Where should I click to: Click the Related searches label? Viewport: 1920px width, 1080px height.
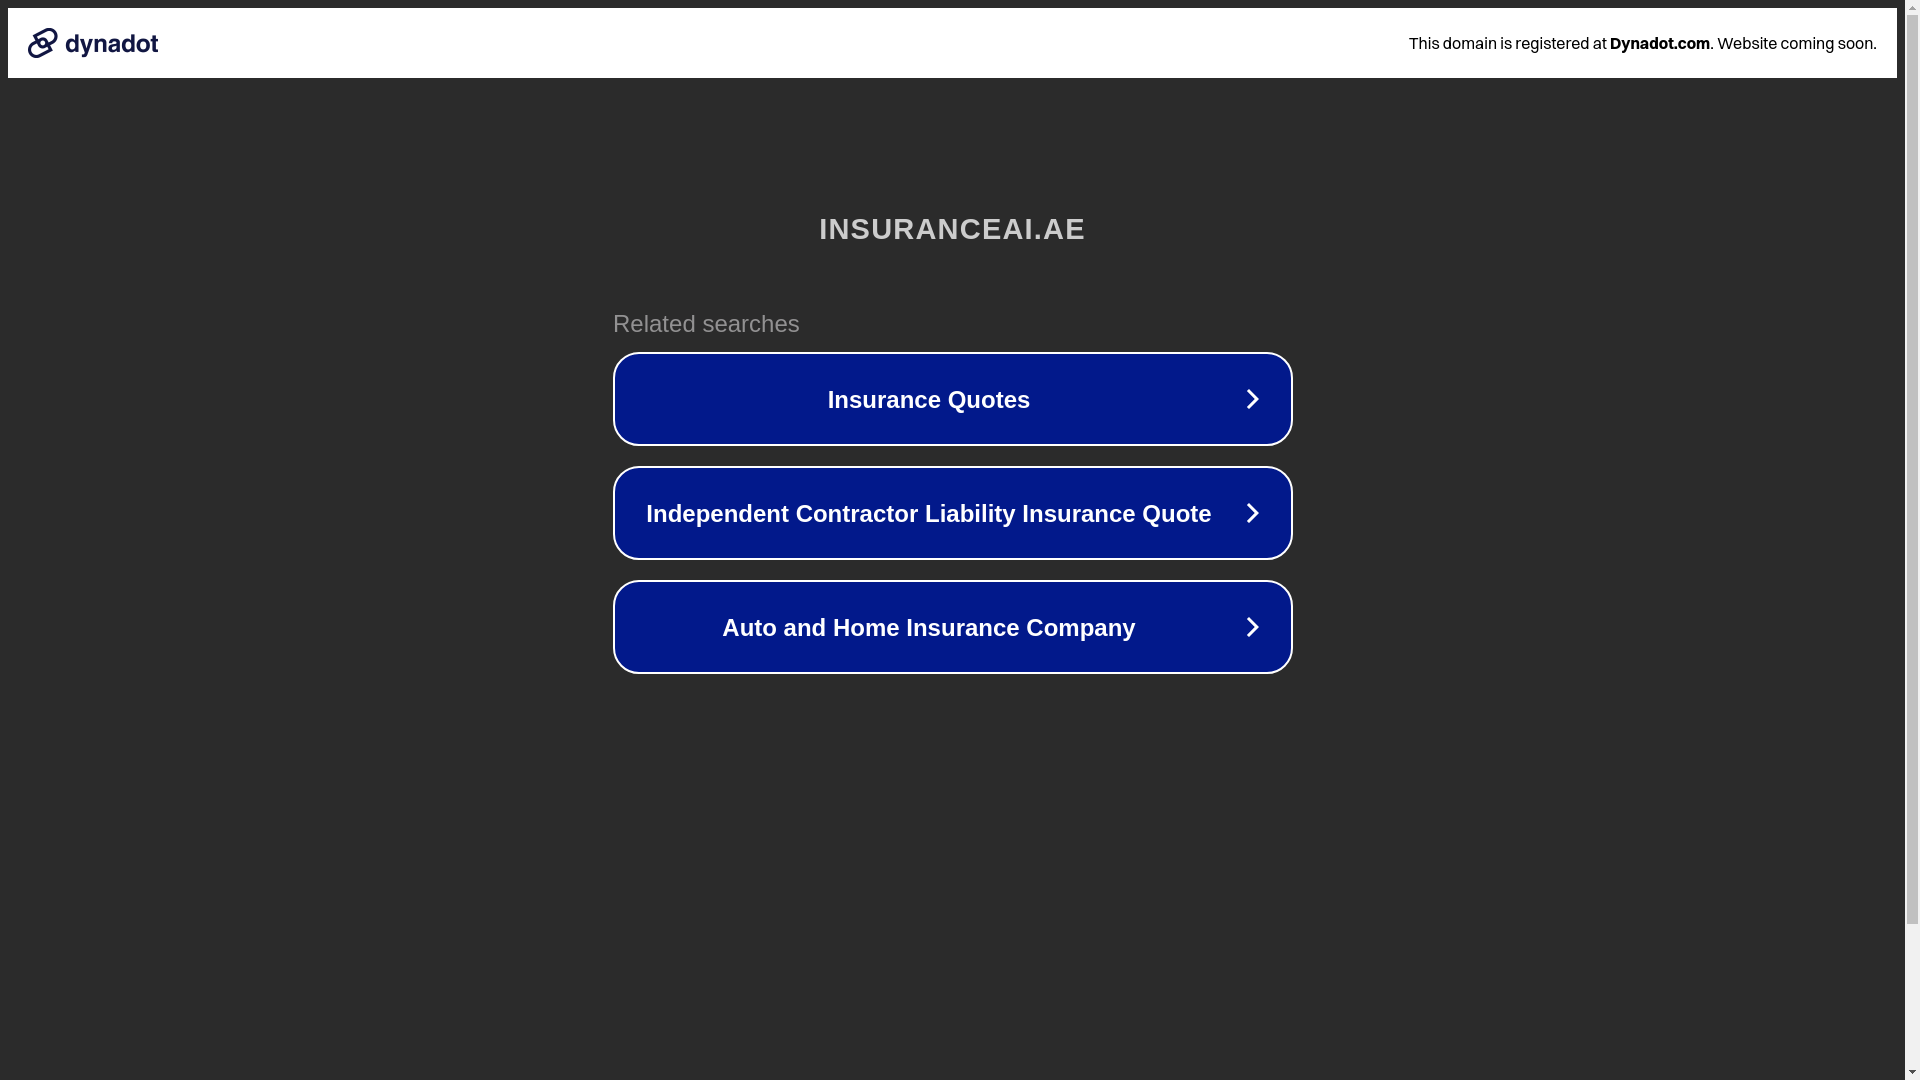click(x=706, y=324)
